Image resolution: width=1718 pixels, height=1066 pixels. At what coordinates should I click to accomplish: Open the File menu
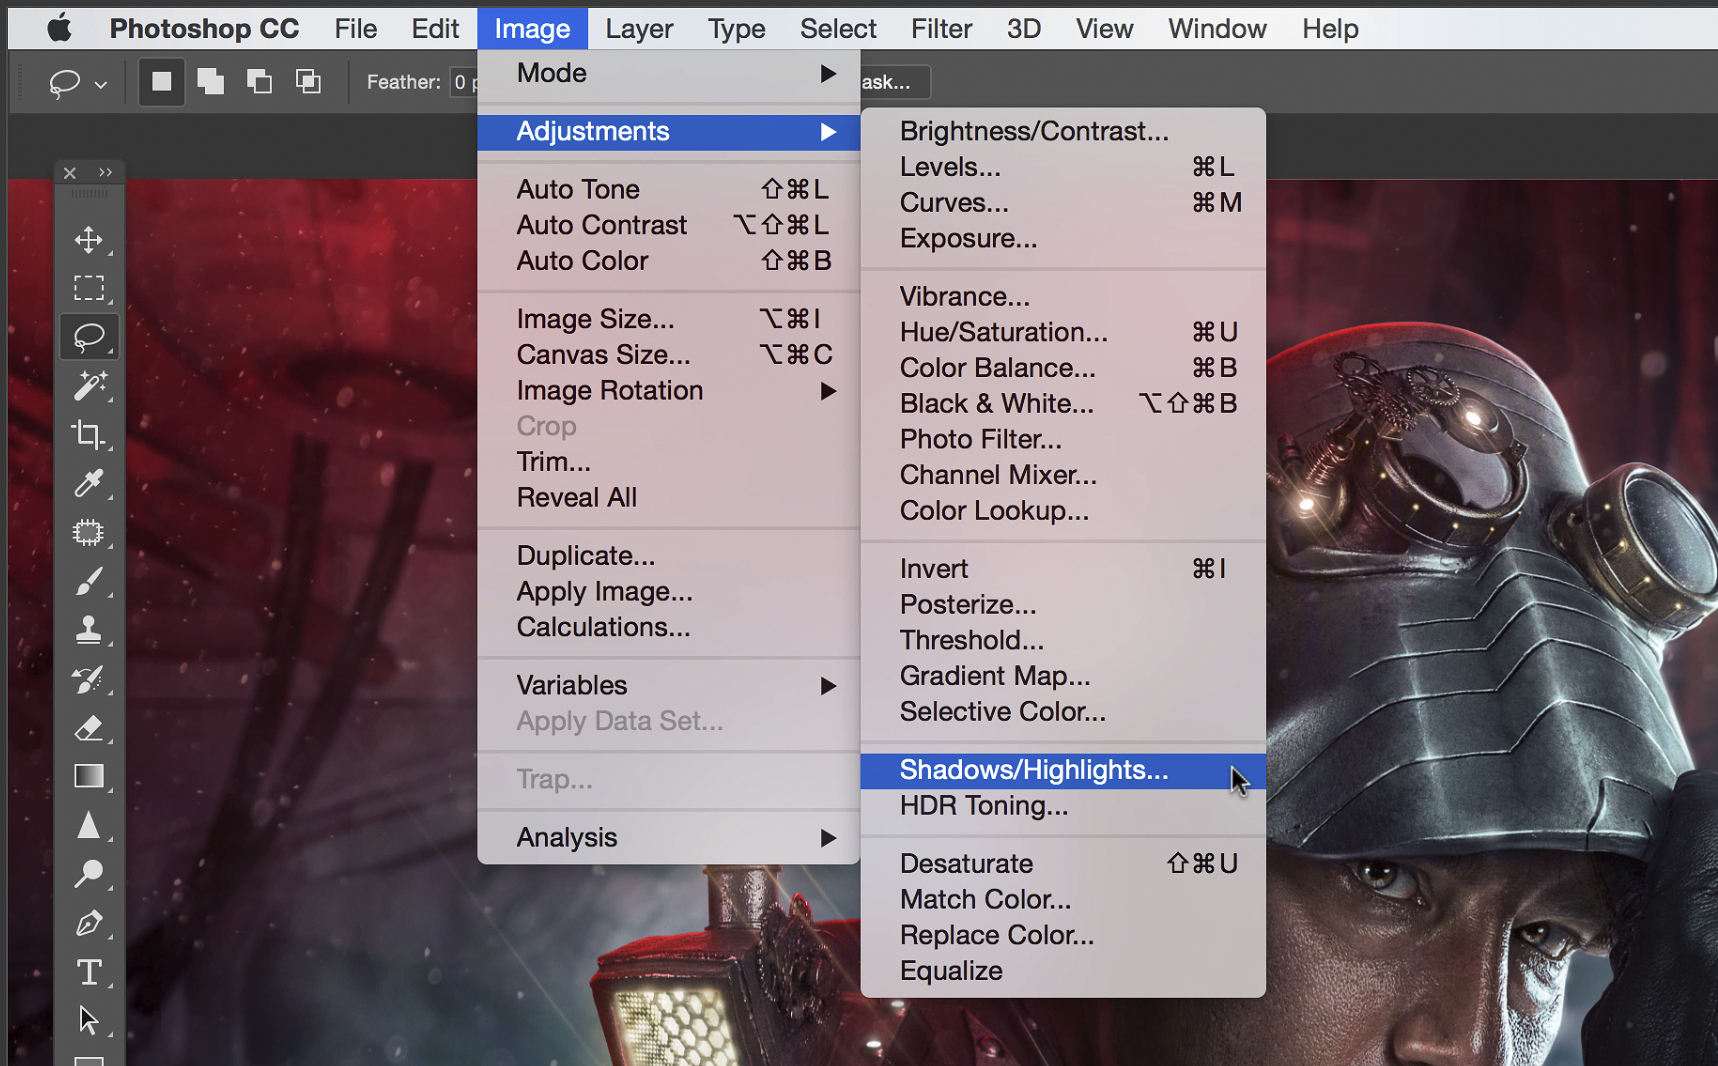click(x=356, y=29)
